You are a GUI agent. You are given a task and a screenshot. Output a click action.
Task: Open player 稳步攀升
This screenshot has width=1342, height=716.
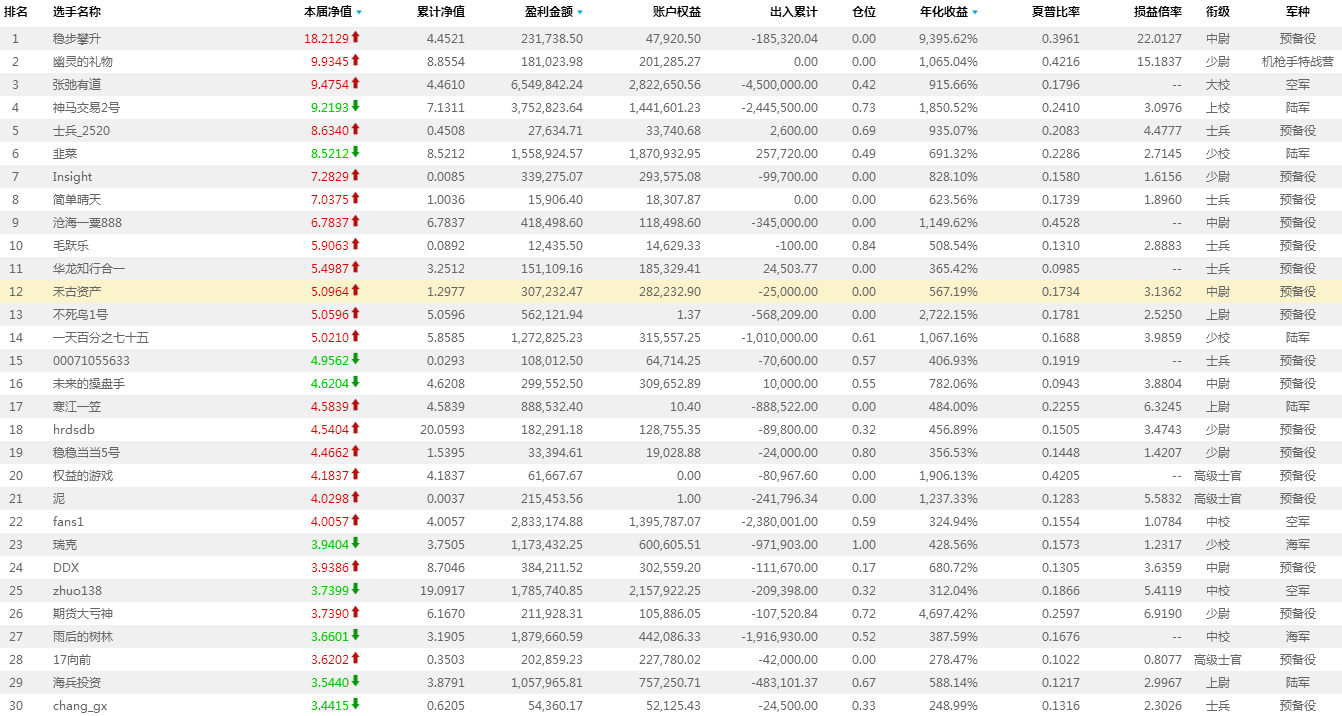(77, 39)
